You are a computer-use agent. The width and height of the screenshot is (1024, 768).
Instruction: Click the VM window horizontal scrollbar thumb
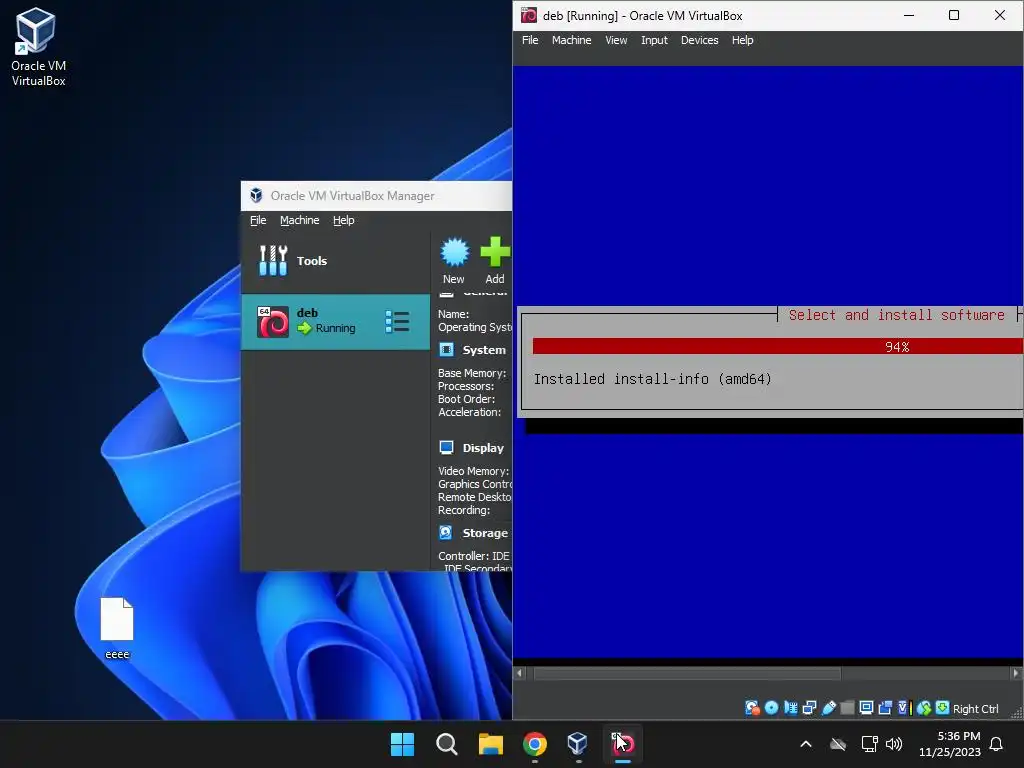pos(688,673)
